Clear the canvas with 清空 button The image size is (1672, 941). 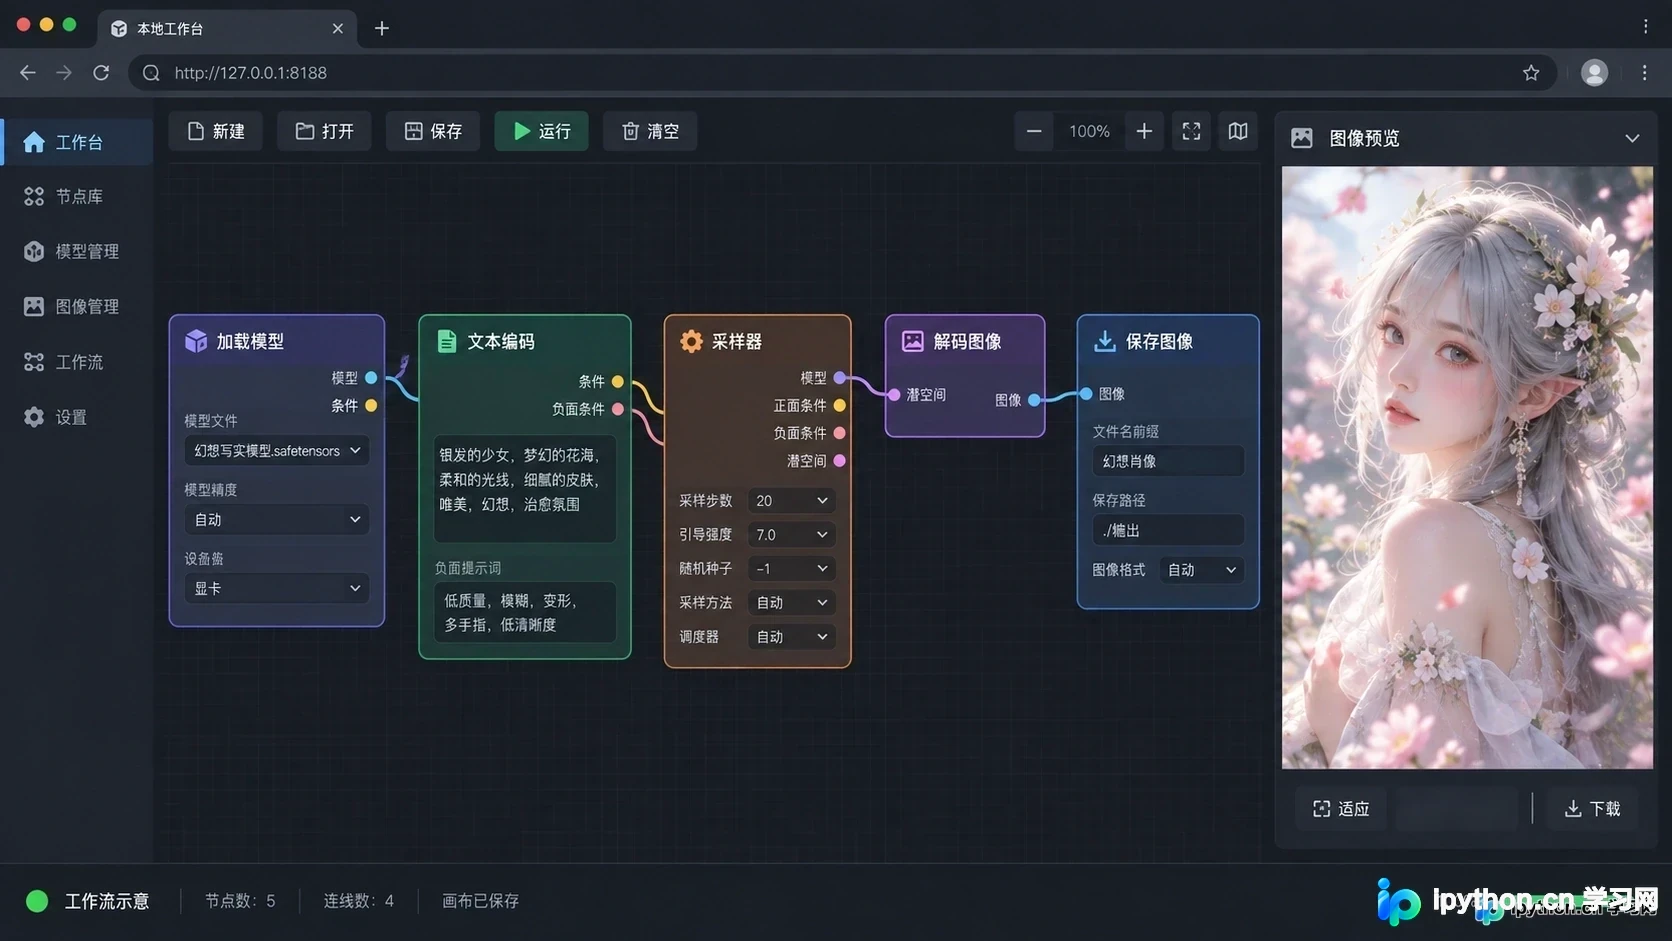pos(650,131)
